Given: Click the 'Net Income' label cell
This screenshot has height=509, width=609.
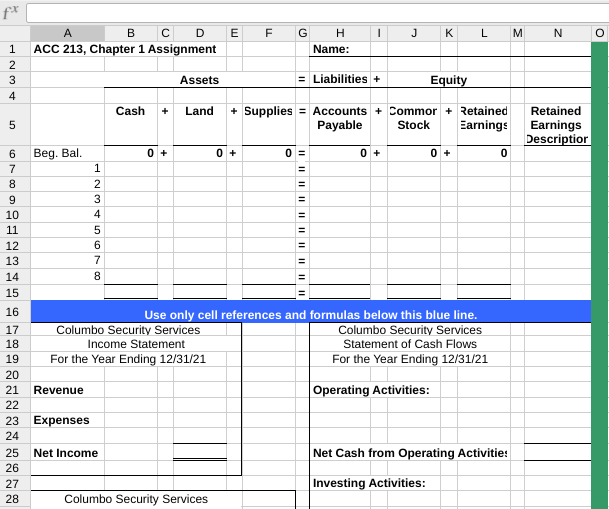Looking at the screenshot, I should (67, 453).
